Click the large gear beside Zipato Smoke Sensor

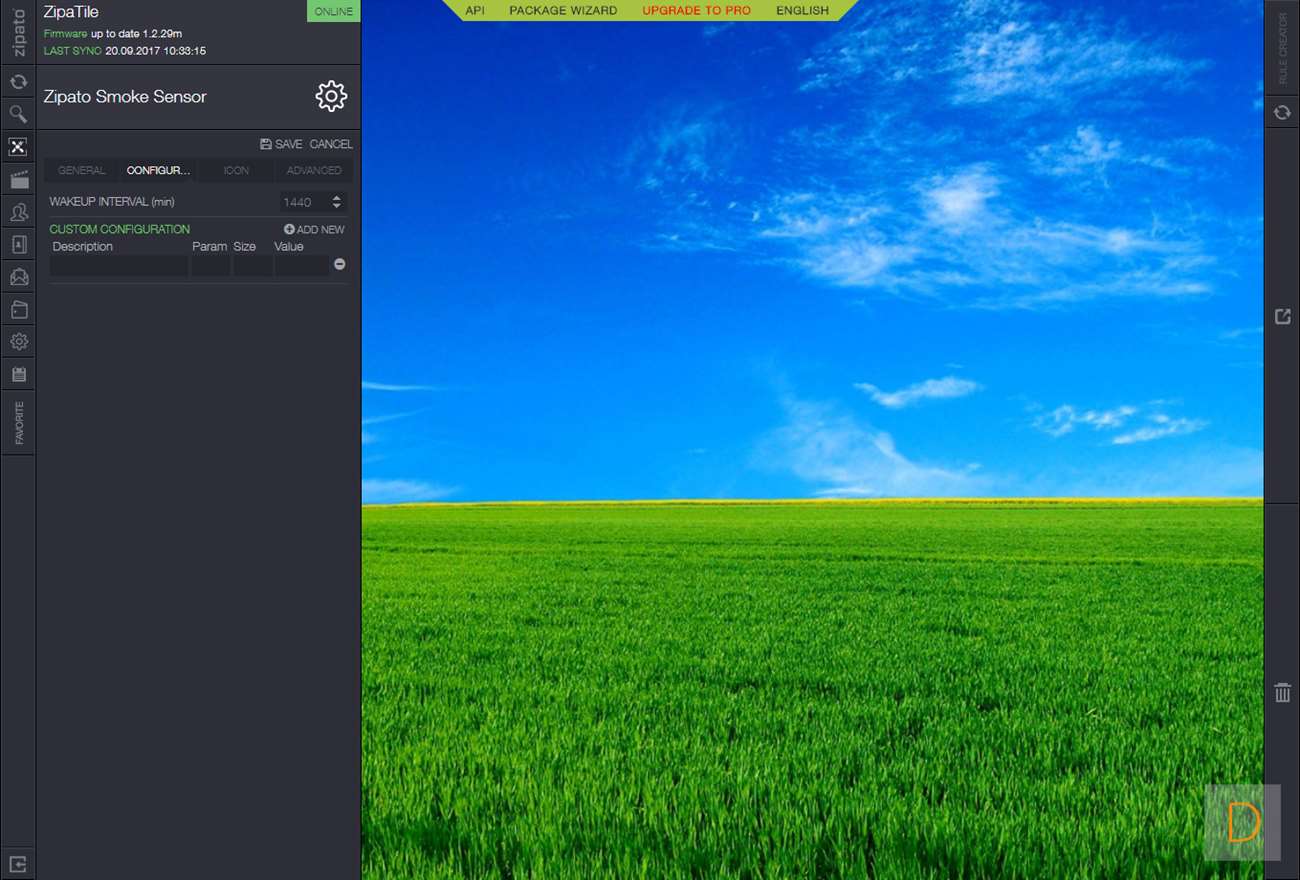point(331,96)
